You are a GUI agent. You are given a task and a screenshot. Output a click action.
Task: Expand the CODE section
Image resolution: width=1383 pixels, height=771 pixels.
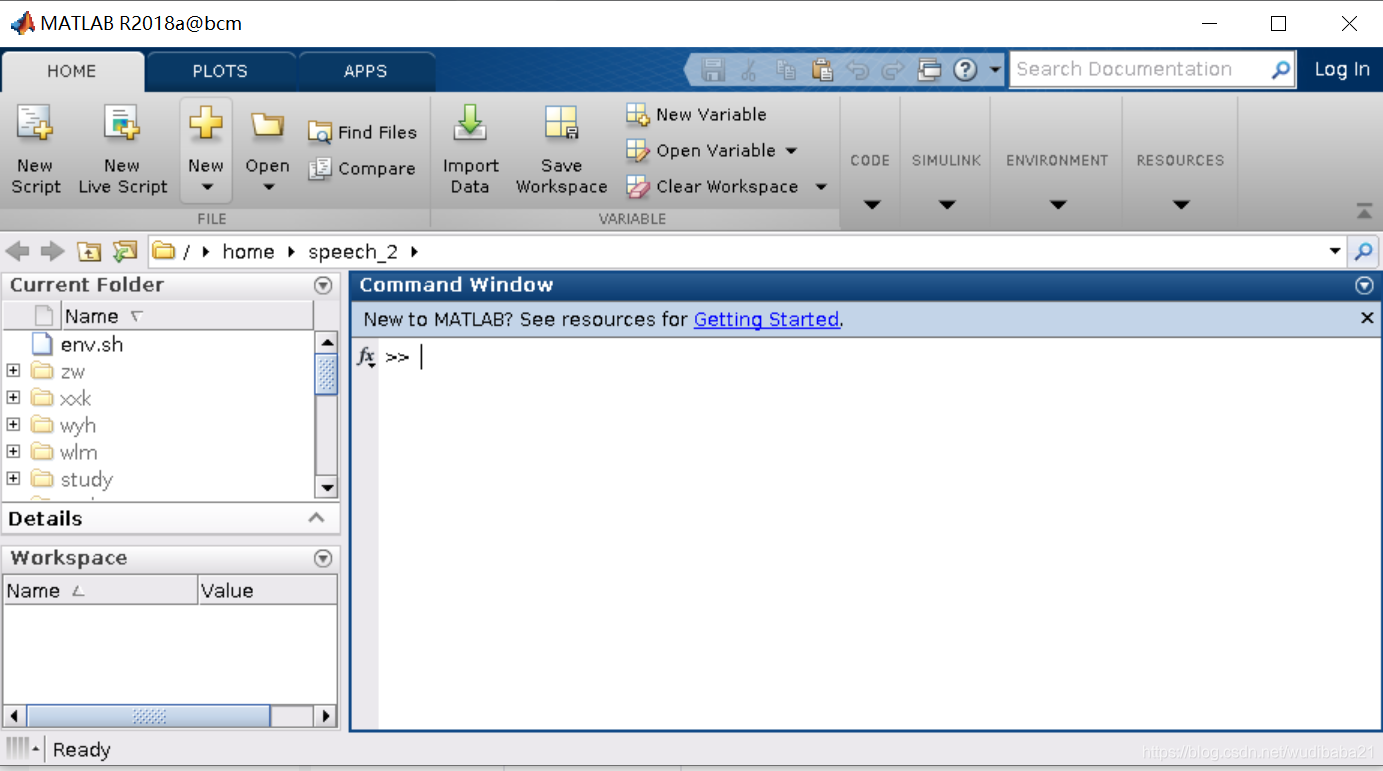(871, 205)
